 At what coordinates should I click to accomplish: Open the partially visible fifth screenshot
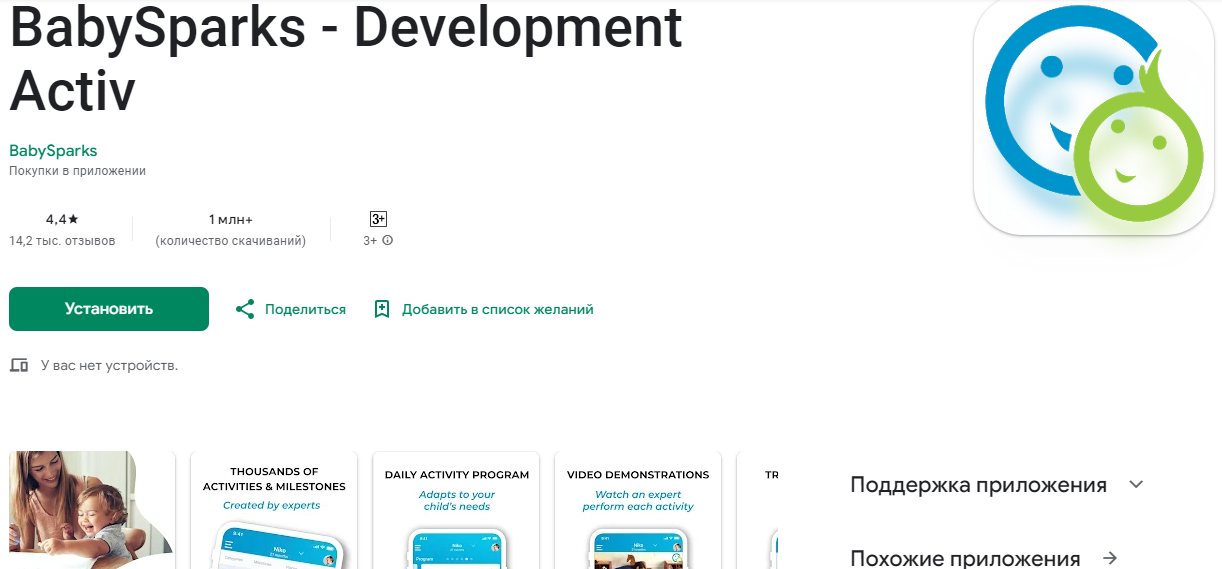(758, 510)
